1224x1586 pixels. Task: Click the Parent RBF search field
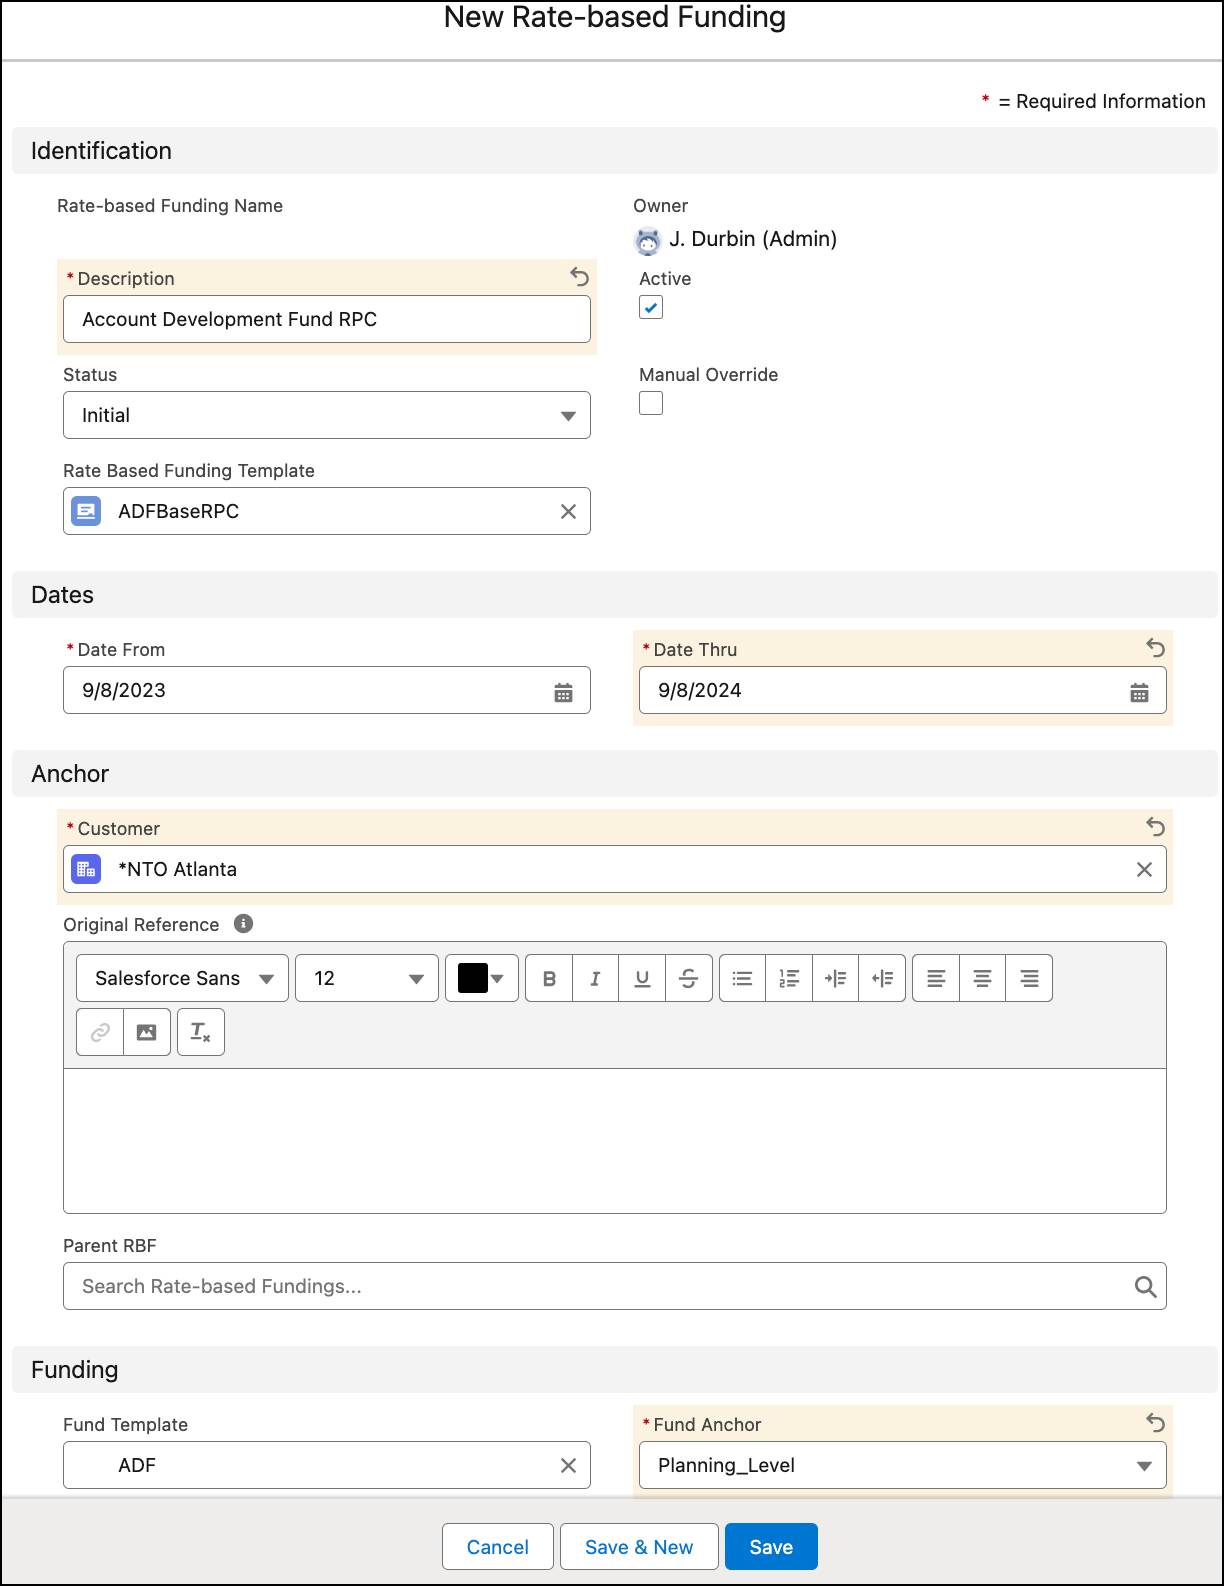pos(600,1286)
